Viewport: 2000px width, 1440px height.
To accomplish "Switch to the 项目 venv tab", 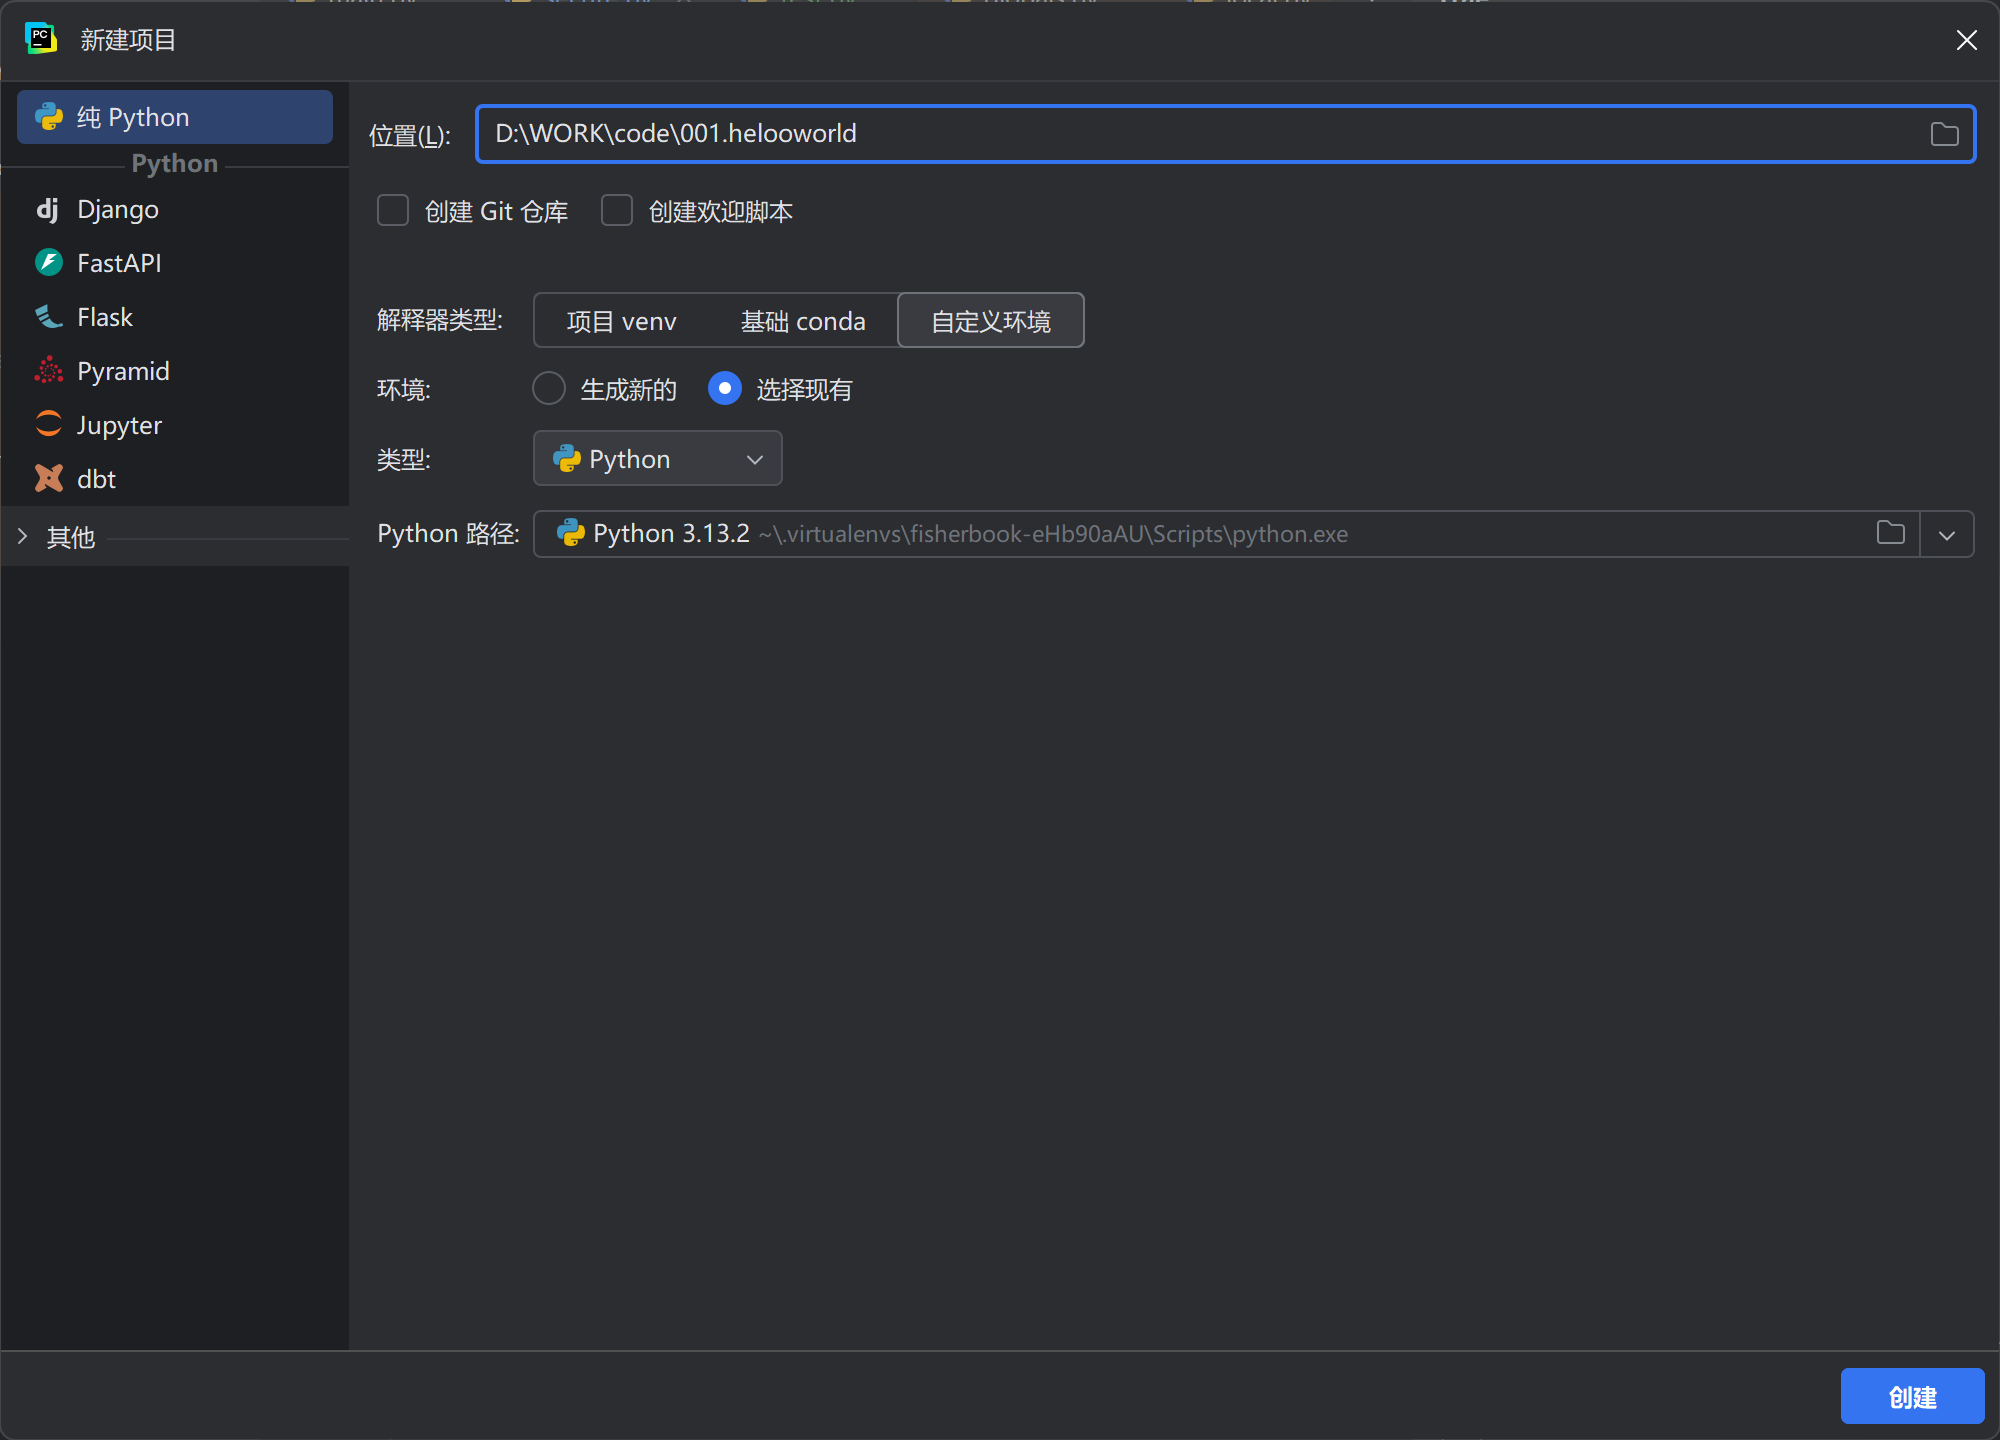I will [x=621, y=321].
